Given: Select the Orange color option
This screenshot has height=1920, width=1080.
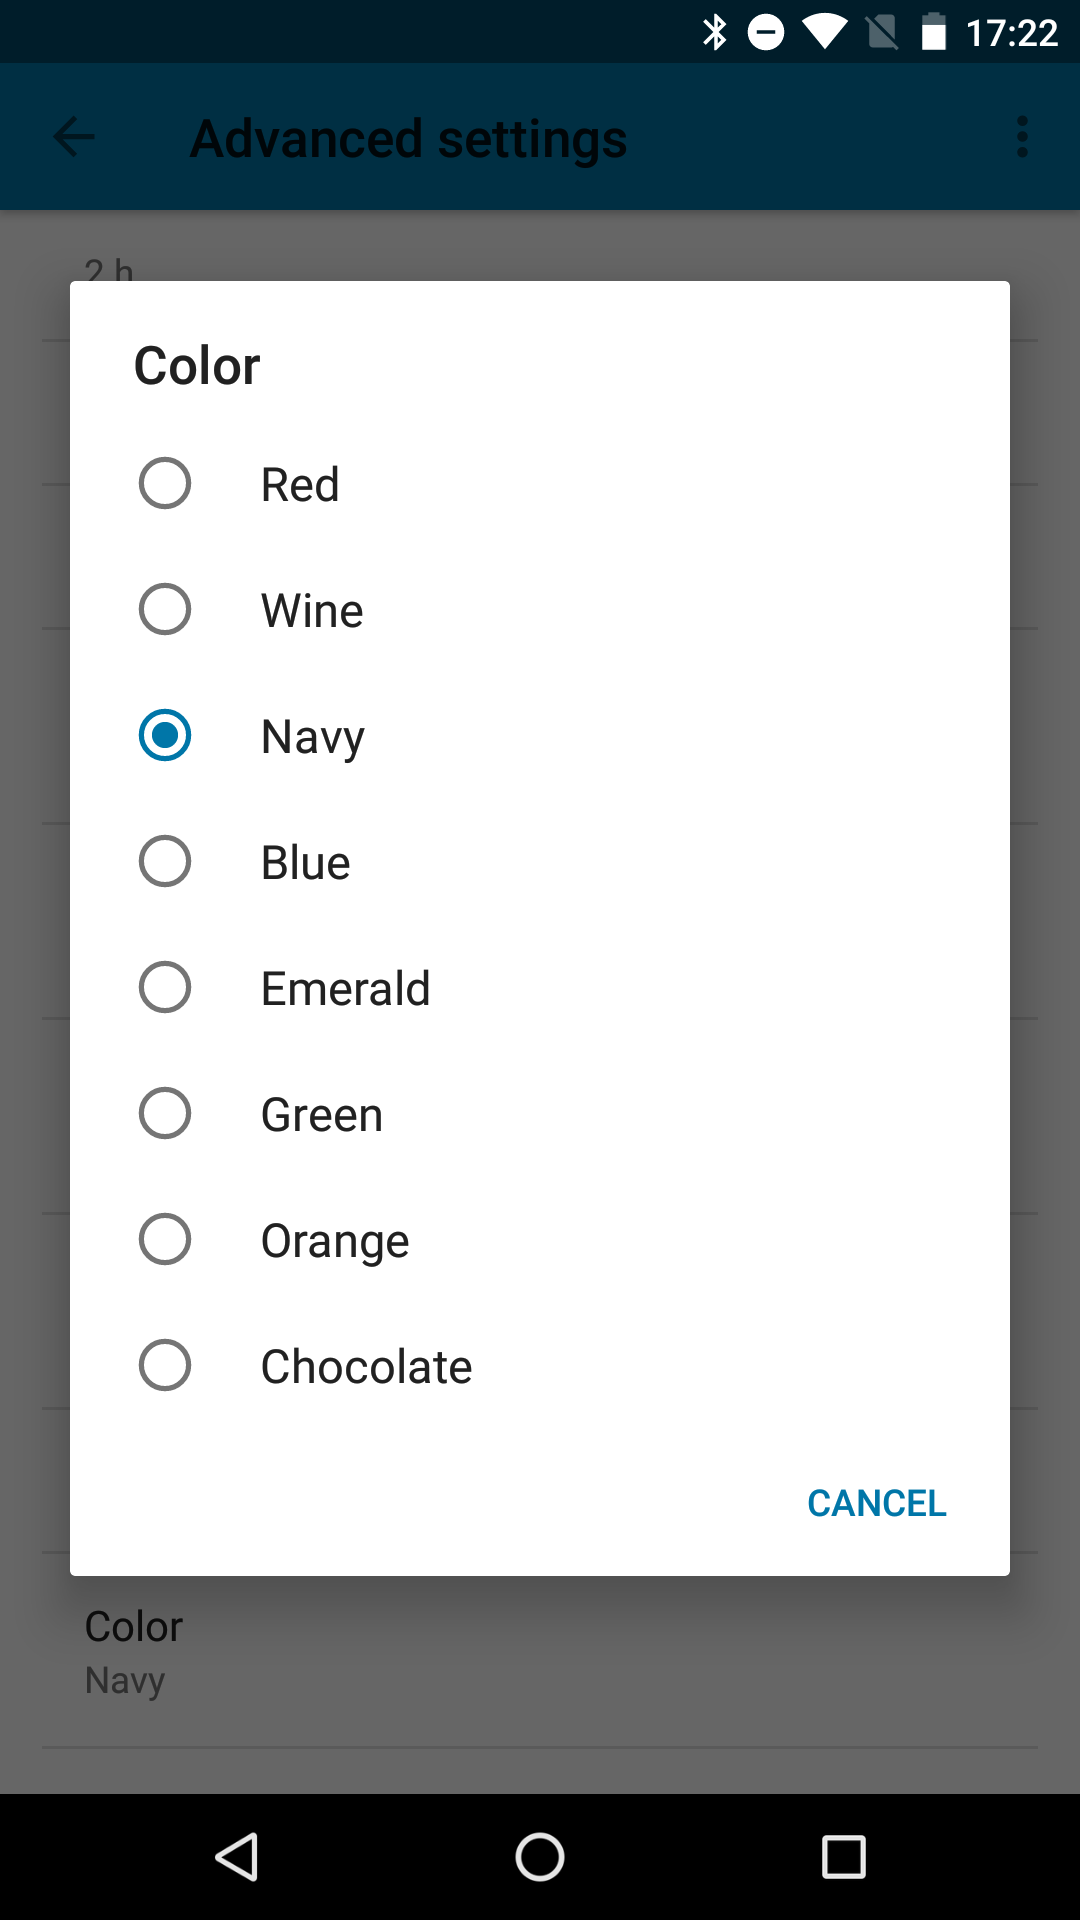Looking at the screenshot, I should 165,1240.
